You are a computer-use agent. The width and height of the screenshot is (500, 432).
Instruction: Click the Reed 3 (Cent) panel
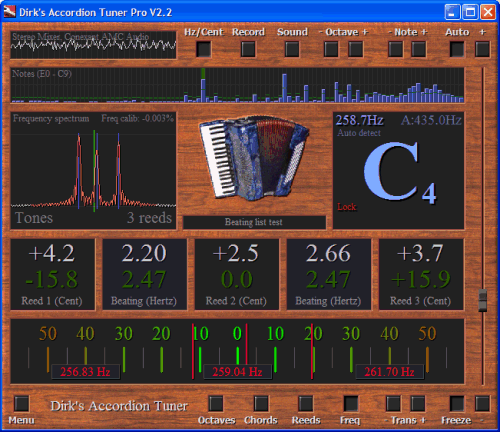coord(421,274)
